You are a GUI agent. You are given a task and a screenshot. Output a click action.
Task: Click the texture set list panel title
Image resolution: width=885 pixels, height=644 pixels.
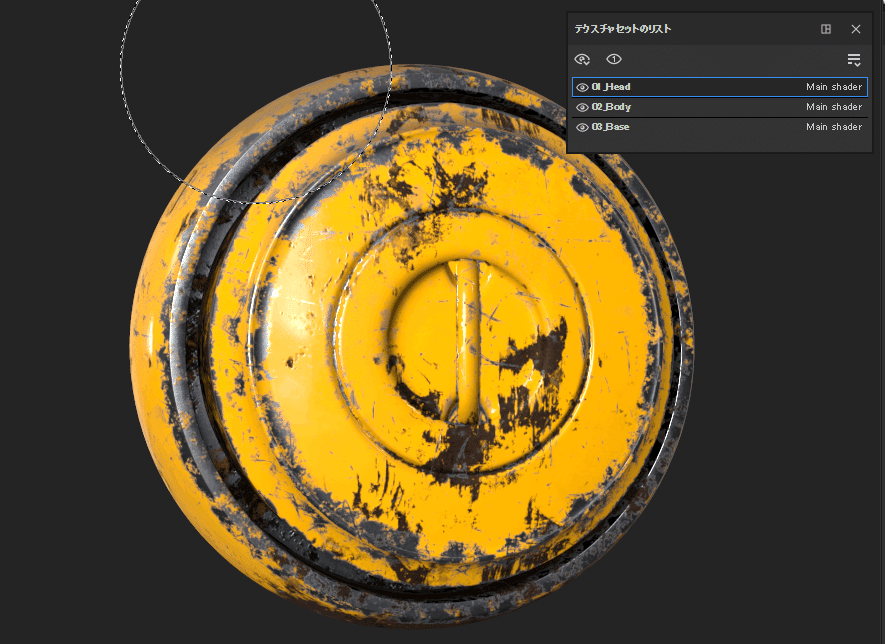click(623, 29)
